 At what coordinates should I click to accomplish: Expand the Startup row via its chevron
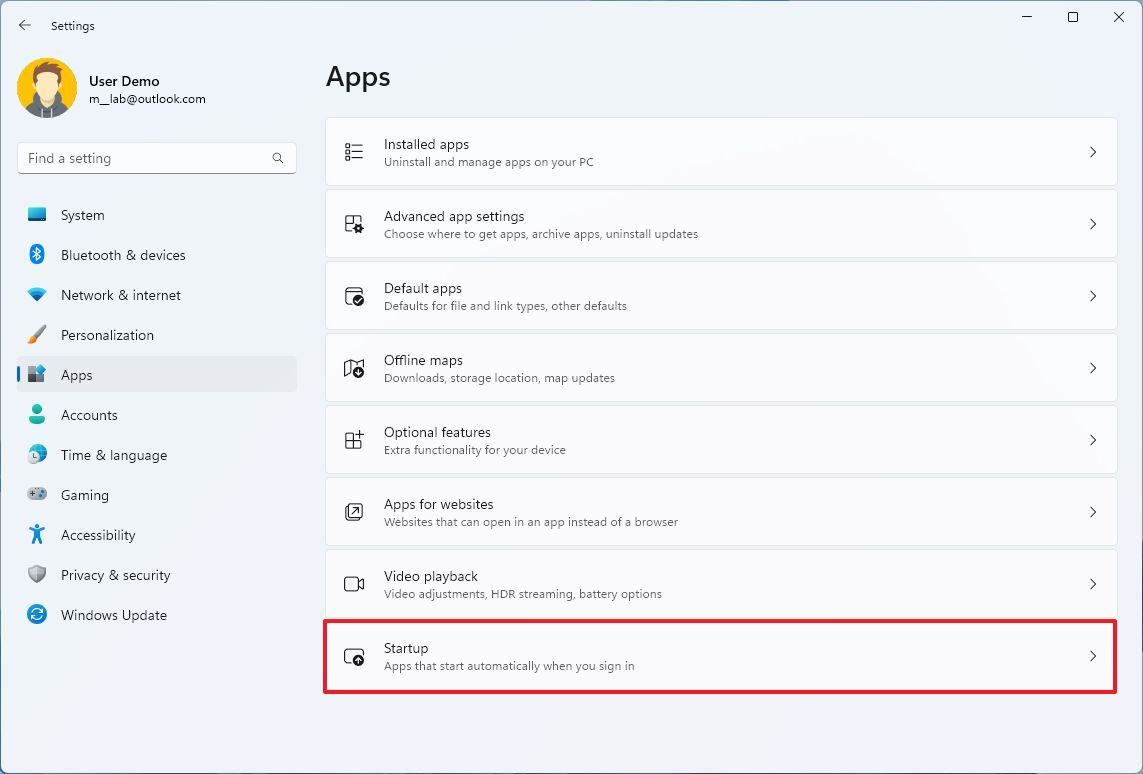tap(1092, 657)
